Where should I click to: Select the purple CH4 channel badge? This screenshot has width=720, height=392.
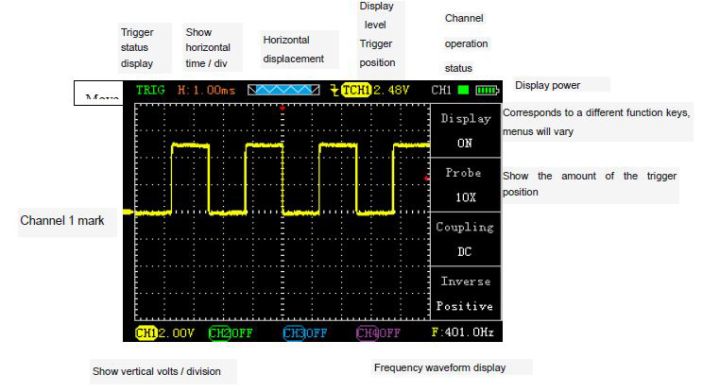click(x=367, y=333)
